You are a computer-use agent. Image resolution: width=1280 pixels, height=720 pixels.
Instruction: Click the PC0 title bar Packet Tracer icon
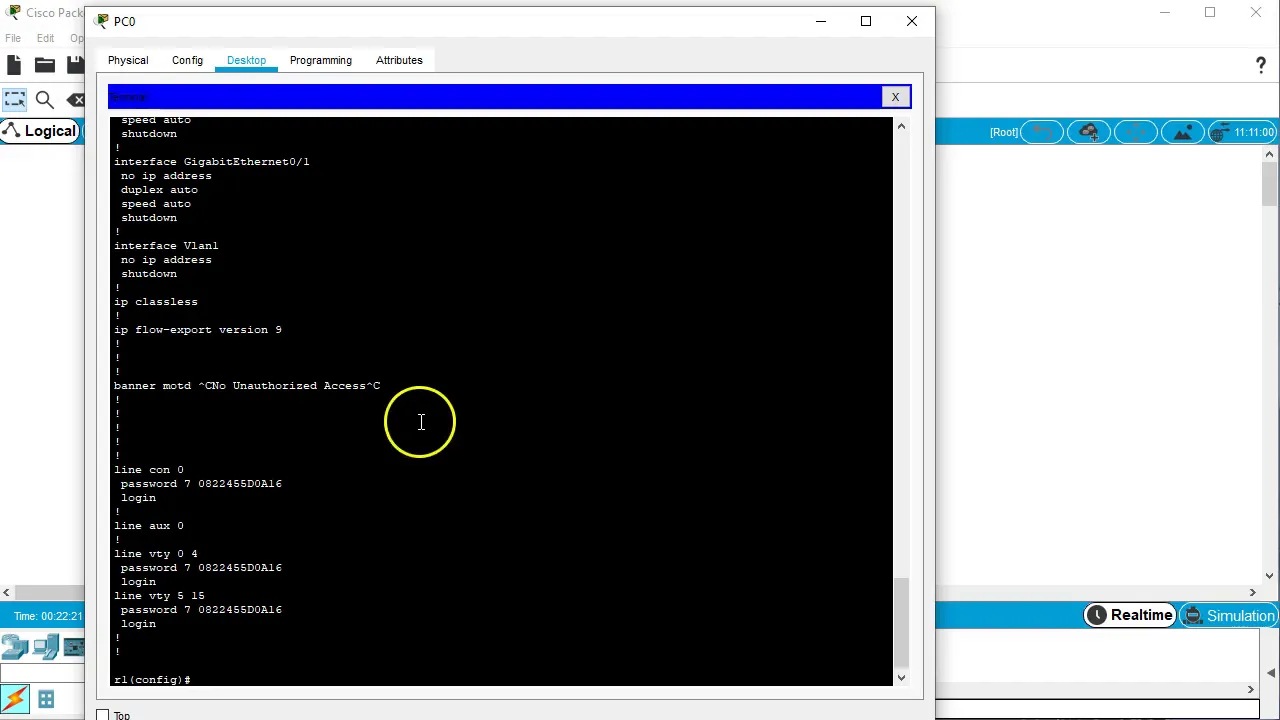click(x=102, y=21)
